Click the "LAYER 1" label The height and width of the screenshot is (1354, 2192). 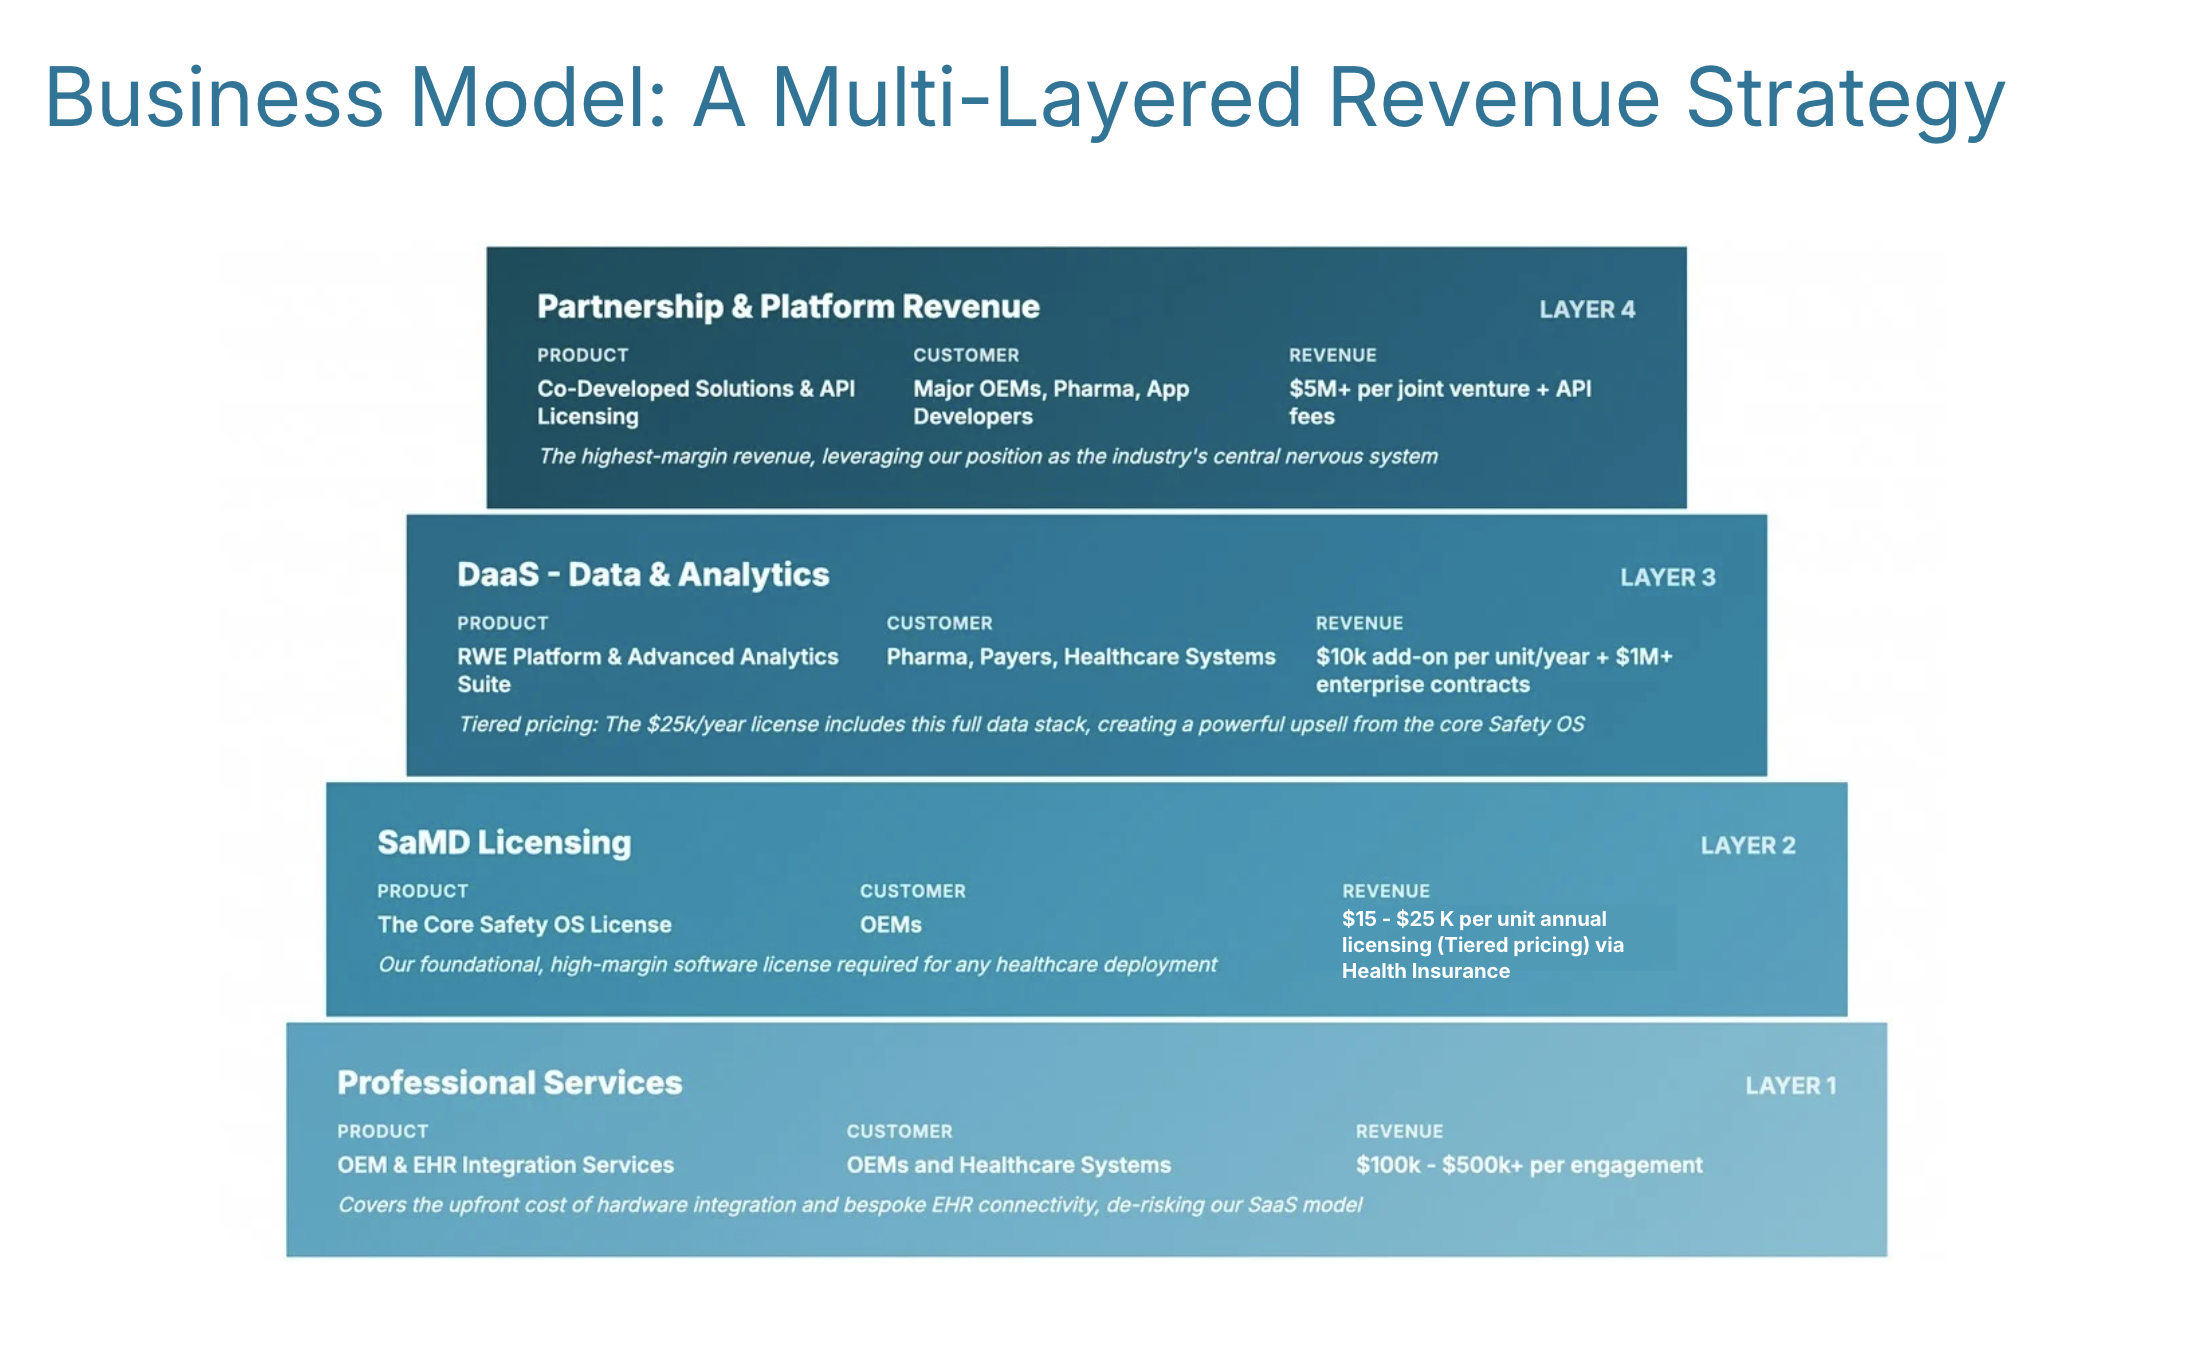[1791, 1084]
